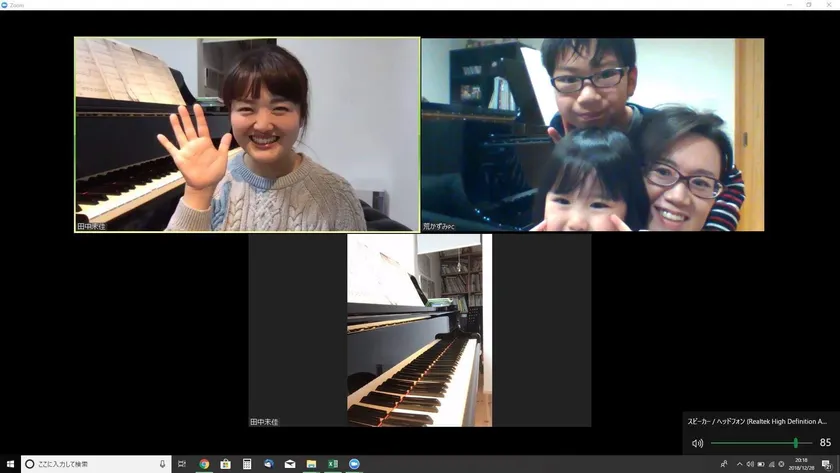This screenshot has width=840, height=473.
Task: Open Calculator from the taskbar
Action: pyautogui.click(x=247, y=464)
